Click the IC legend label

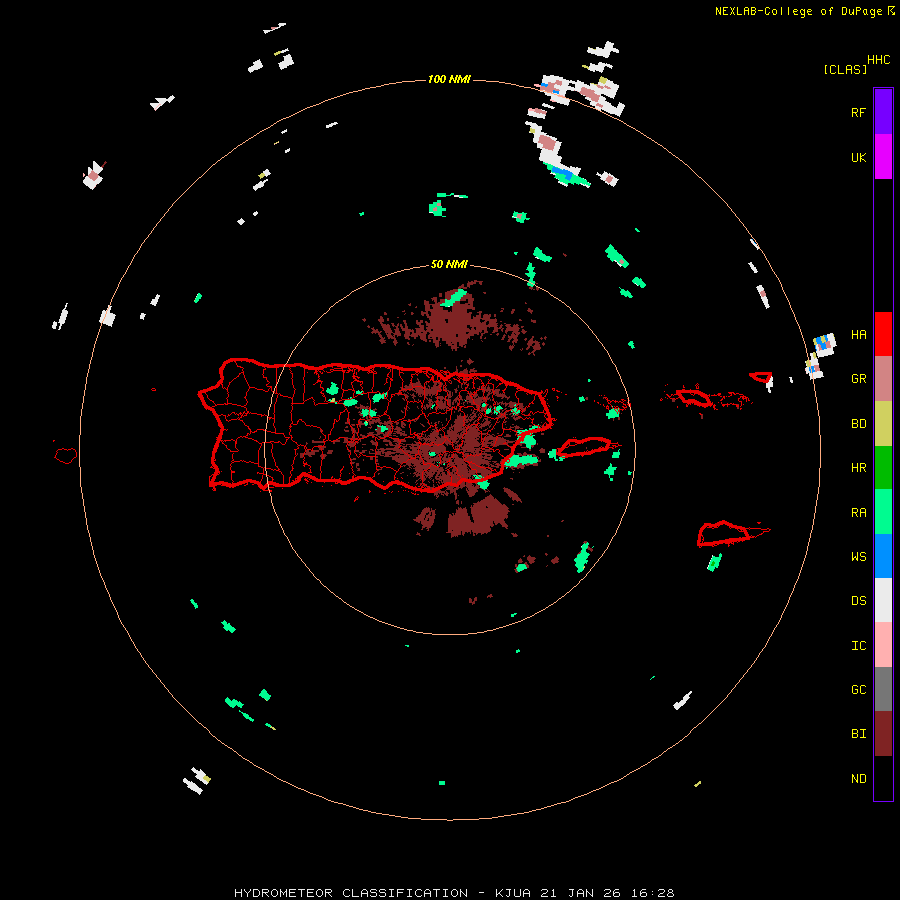pos(858,646)
